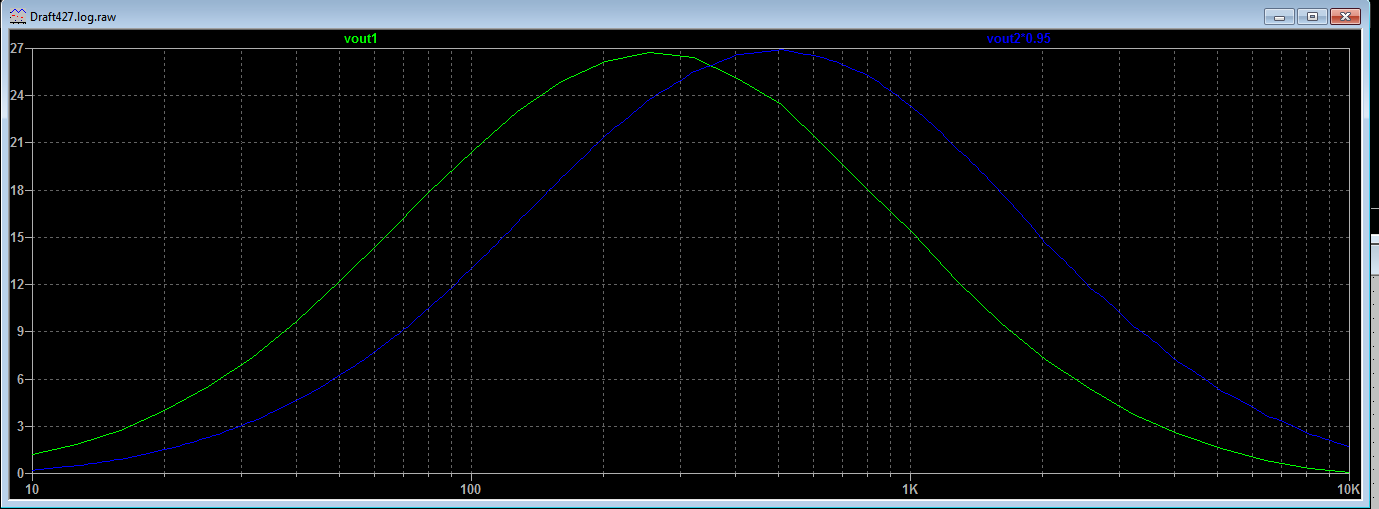Click the 18 label on vertical axis
Image resolution: width=1379 pixels, height=509 pixels.
(17, 189)
